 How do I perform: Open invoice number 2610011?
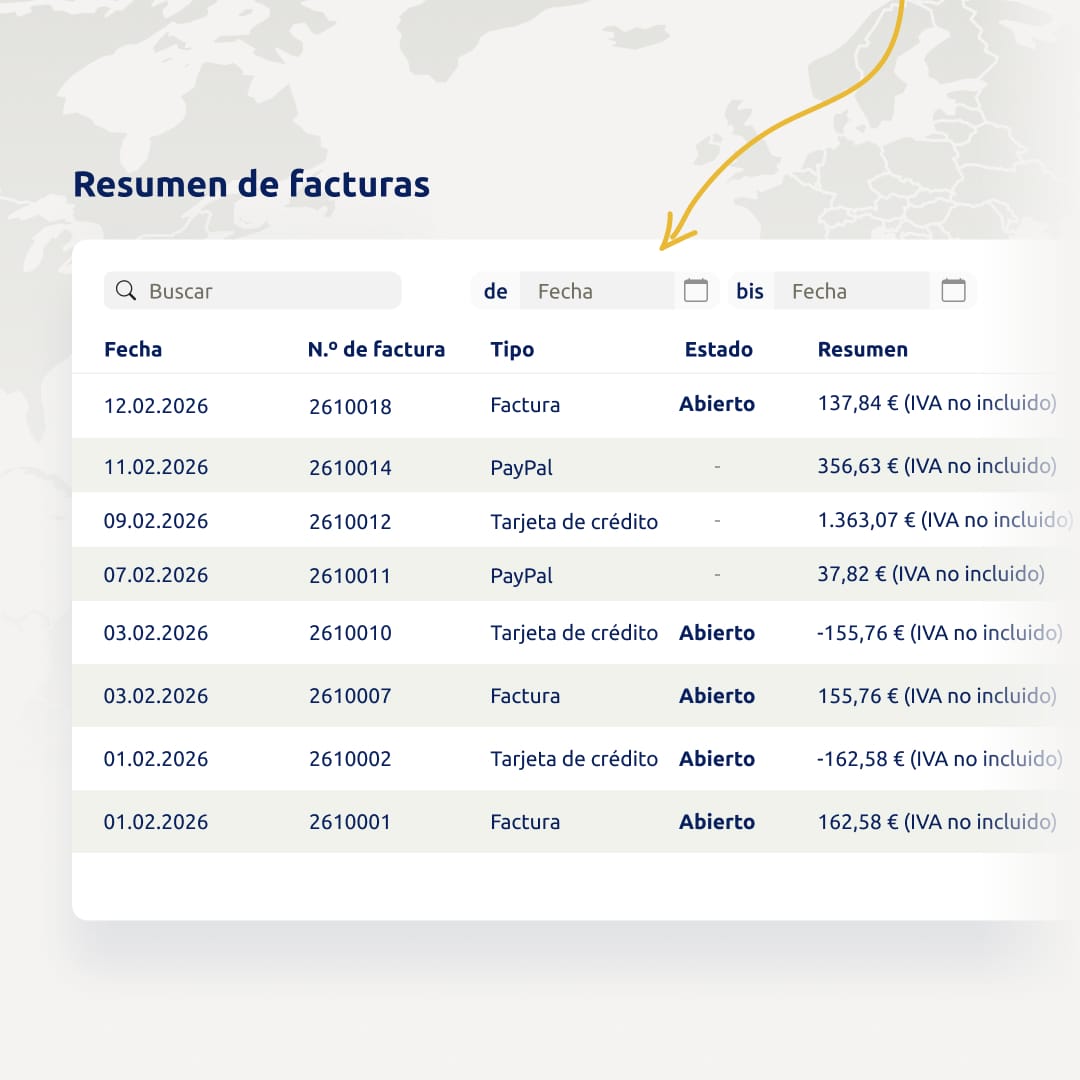pyautogui.click(x=350, y=575)
